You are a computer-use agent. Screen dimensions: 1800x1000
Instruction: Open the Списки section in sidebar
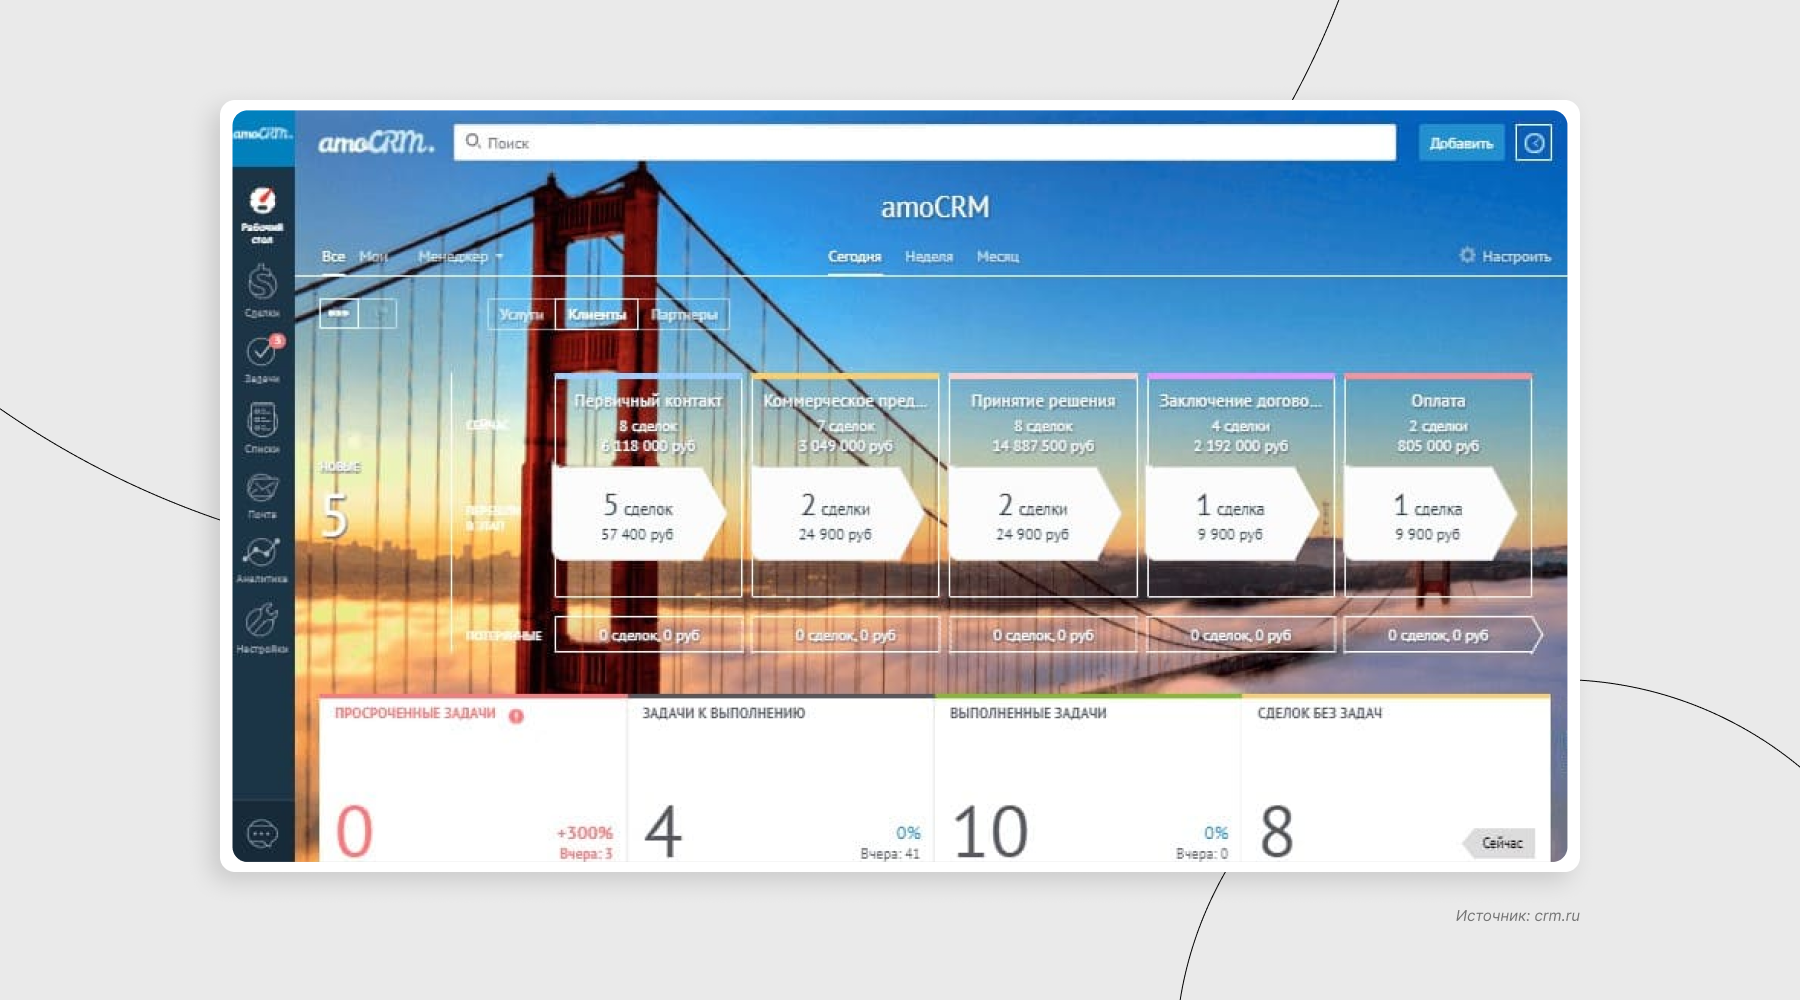click(x=262, y=427)
